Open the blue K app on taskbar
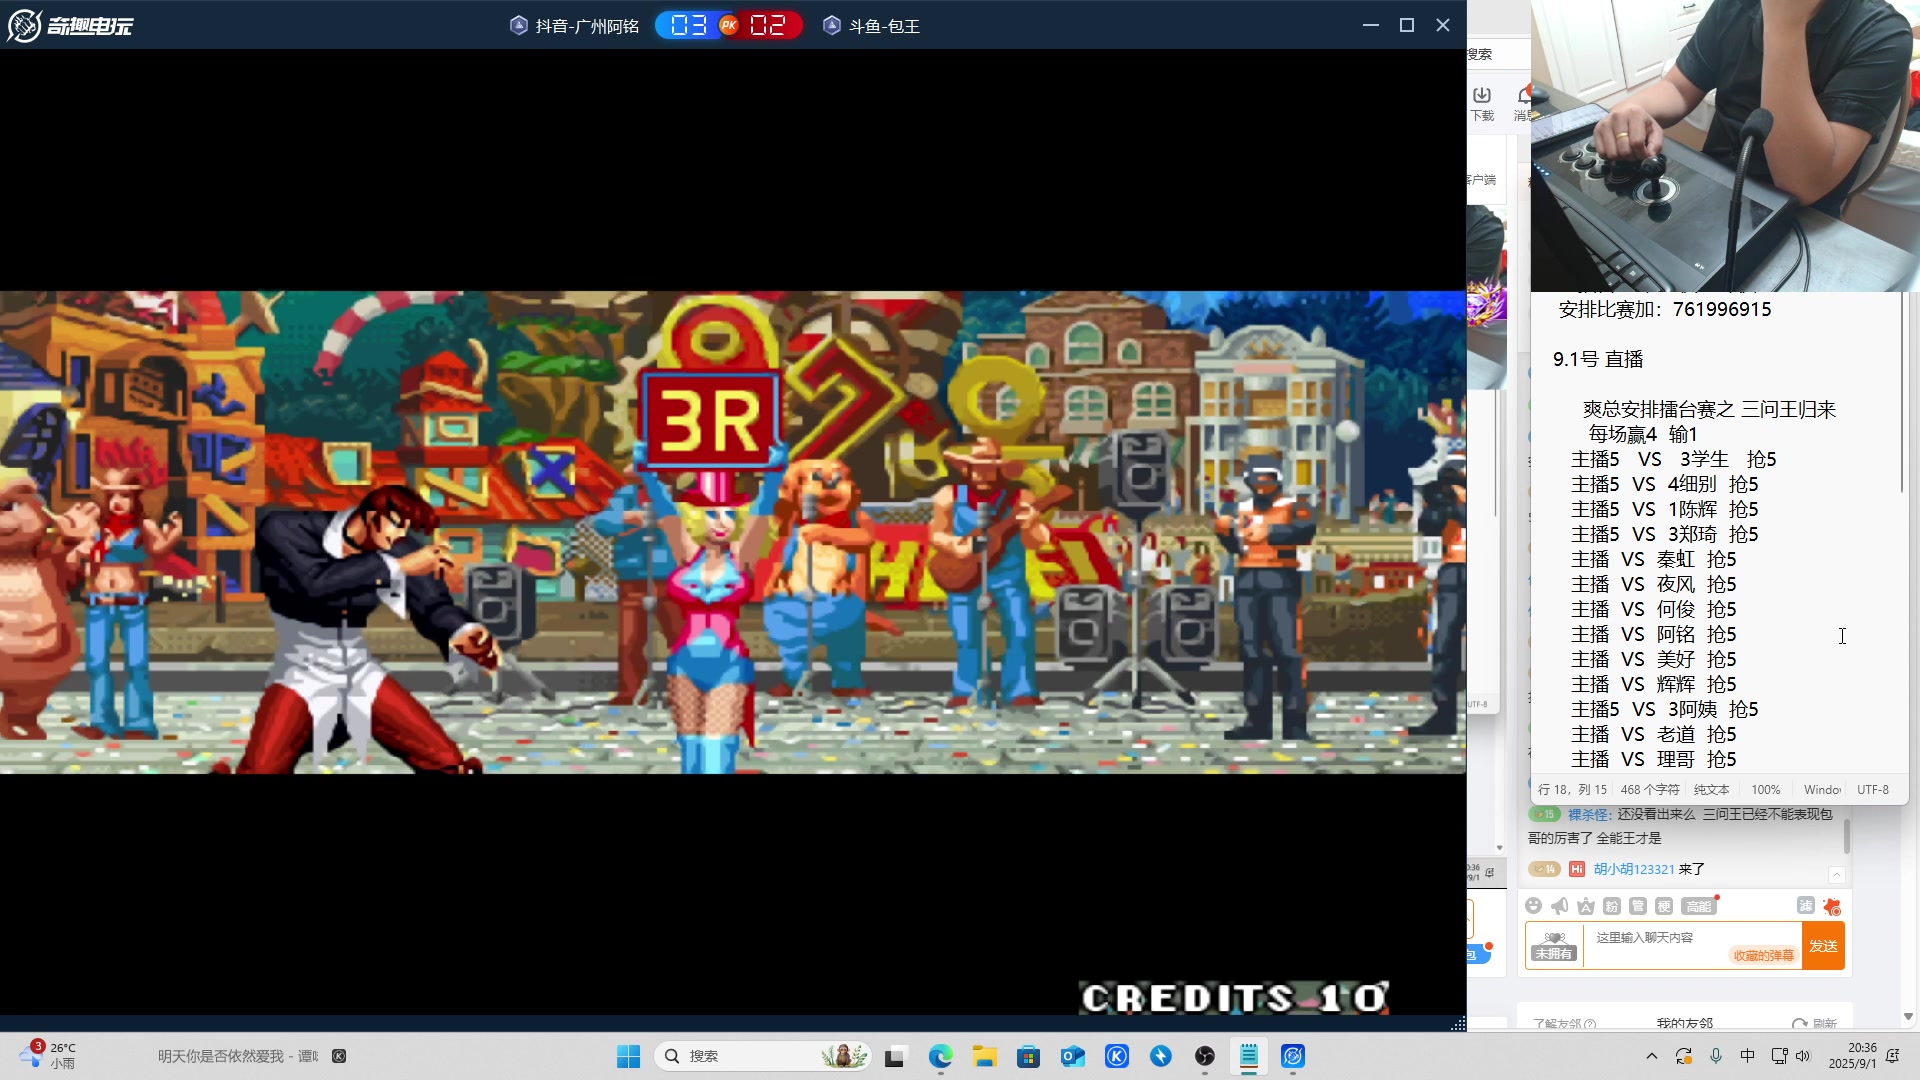 click(1117, 1056)
